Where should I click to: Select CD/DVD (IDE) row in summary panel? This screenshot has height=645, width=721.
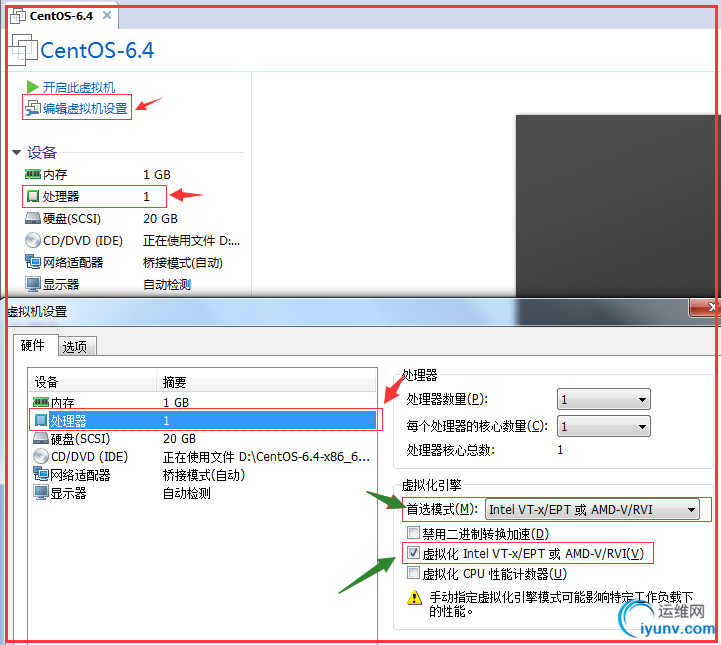pyautogui.click(x=132, y=240)
